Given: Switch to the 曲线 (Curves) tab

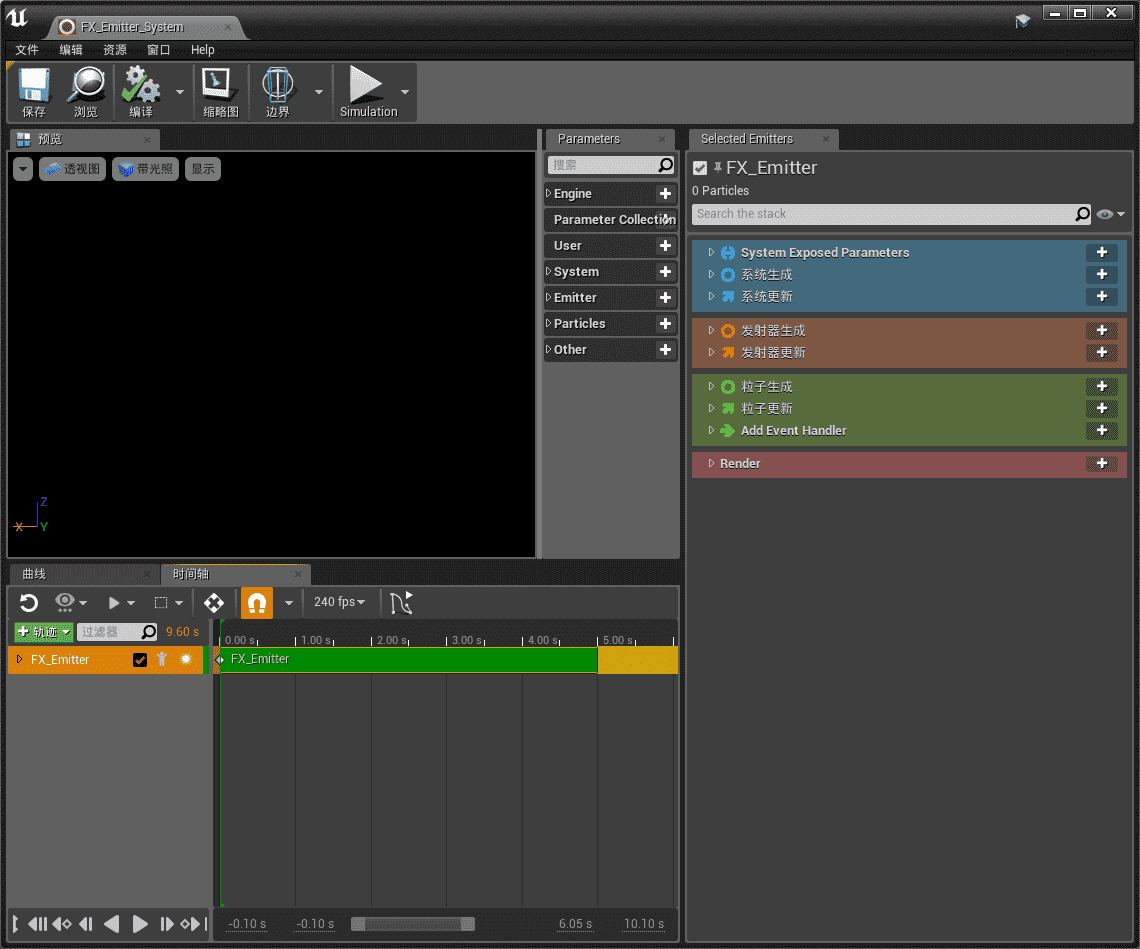Looking at the screenshot, I should point(35,574).
